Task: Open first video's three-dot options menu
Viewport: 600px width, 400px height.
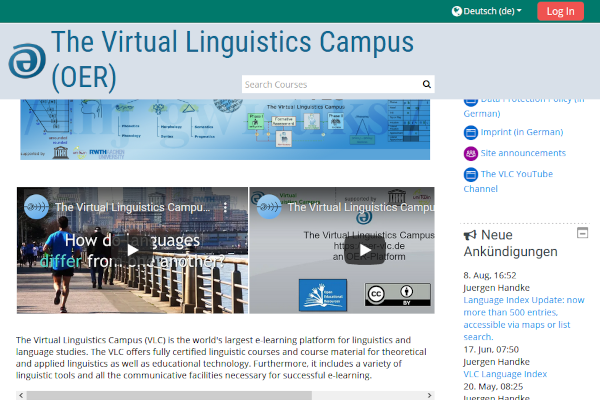Action: point(236,207)
